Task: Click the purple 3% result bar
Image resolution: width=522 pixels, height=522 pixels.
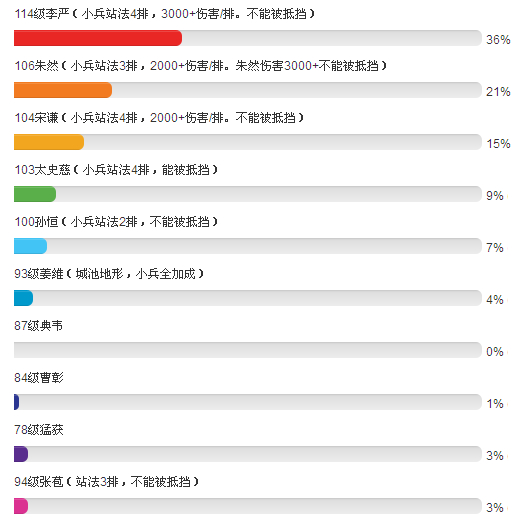Action: [21, 454]
